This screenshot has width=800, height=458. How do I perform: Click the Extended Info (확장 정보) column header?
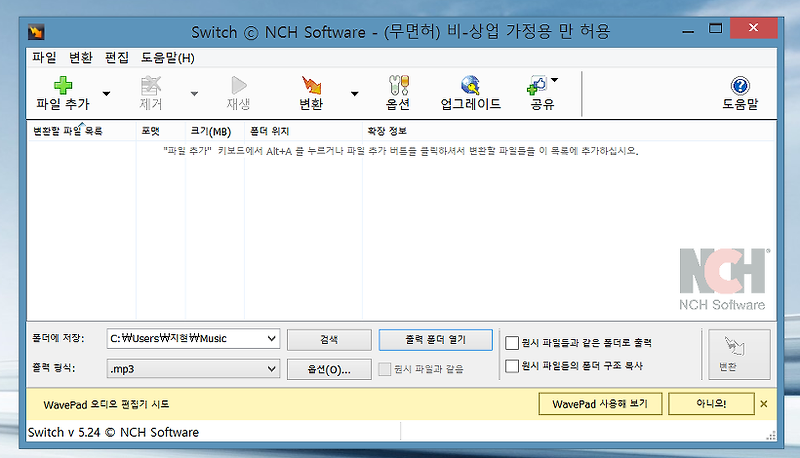pyautogui.click(x=569, y=131)
